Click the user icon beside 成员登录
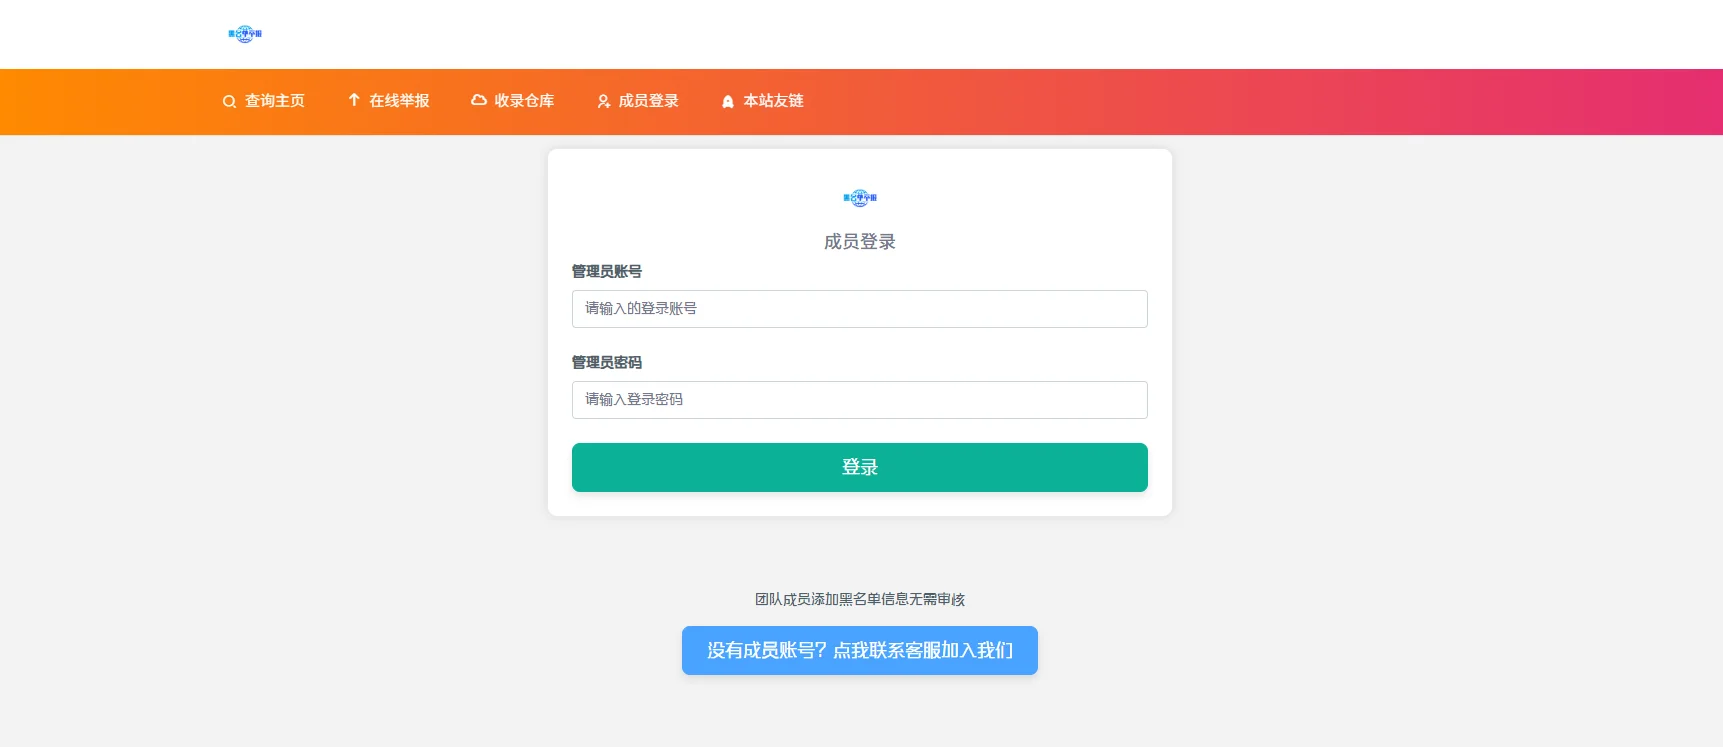Screen dimensions: 1723x747 tap(604, 102)
